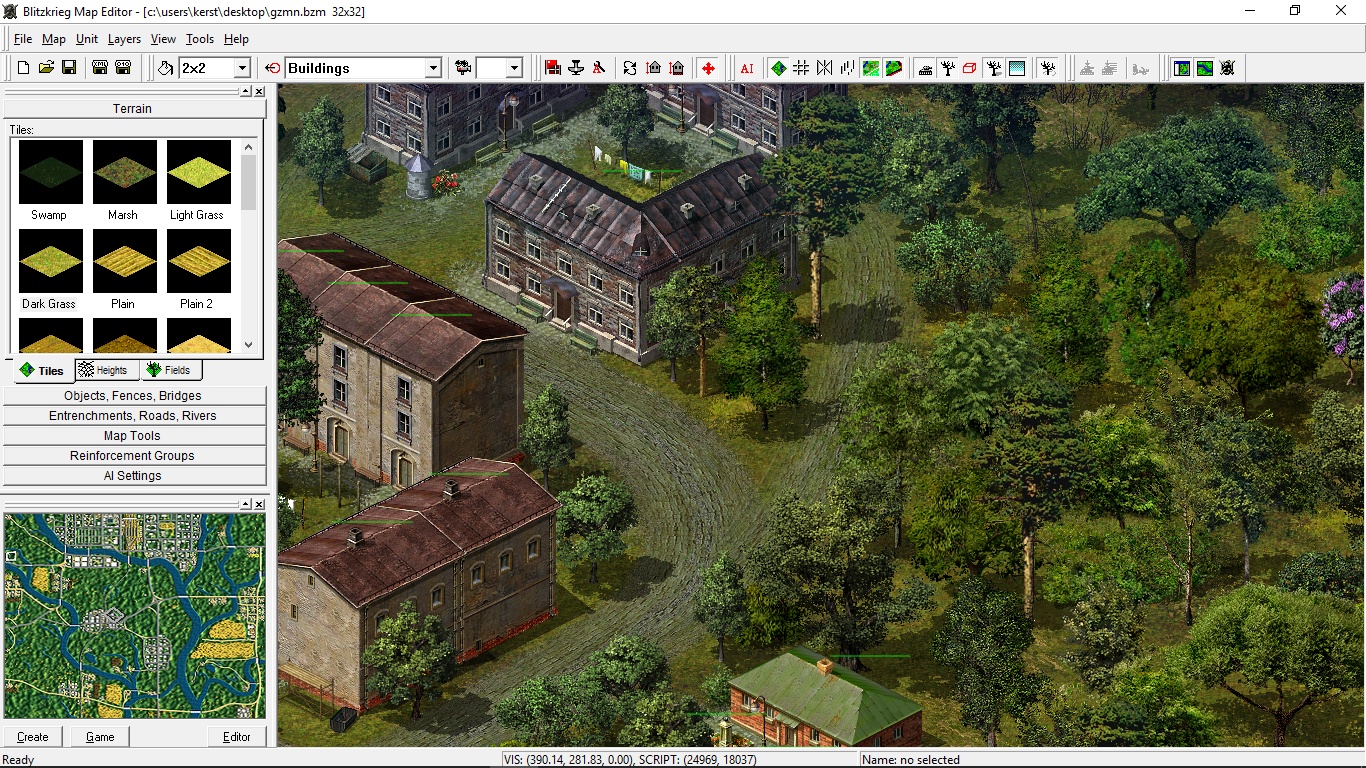The image size is (1366, 768).
Task: Click the crossed-out bug toolbar icon
Action: (x=1228, y=68)
